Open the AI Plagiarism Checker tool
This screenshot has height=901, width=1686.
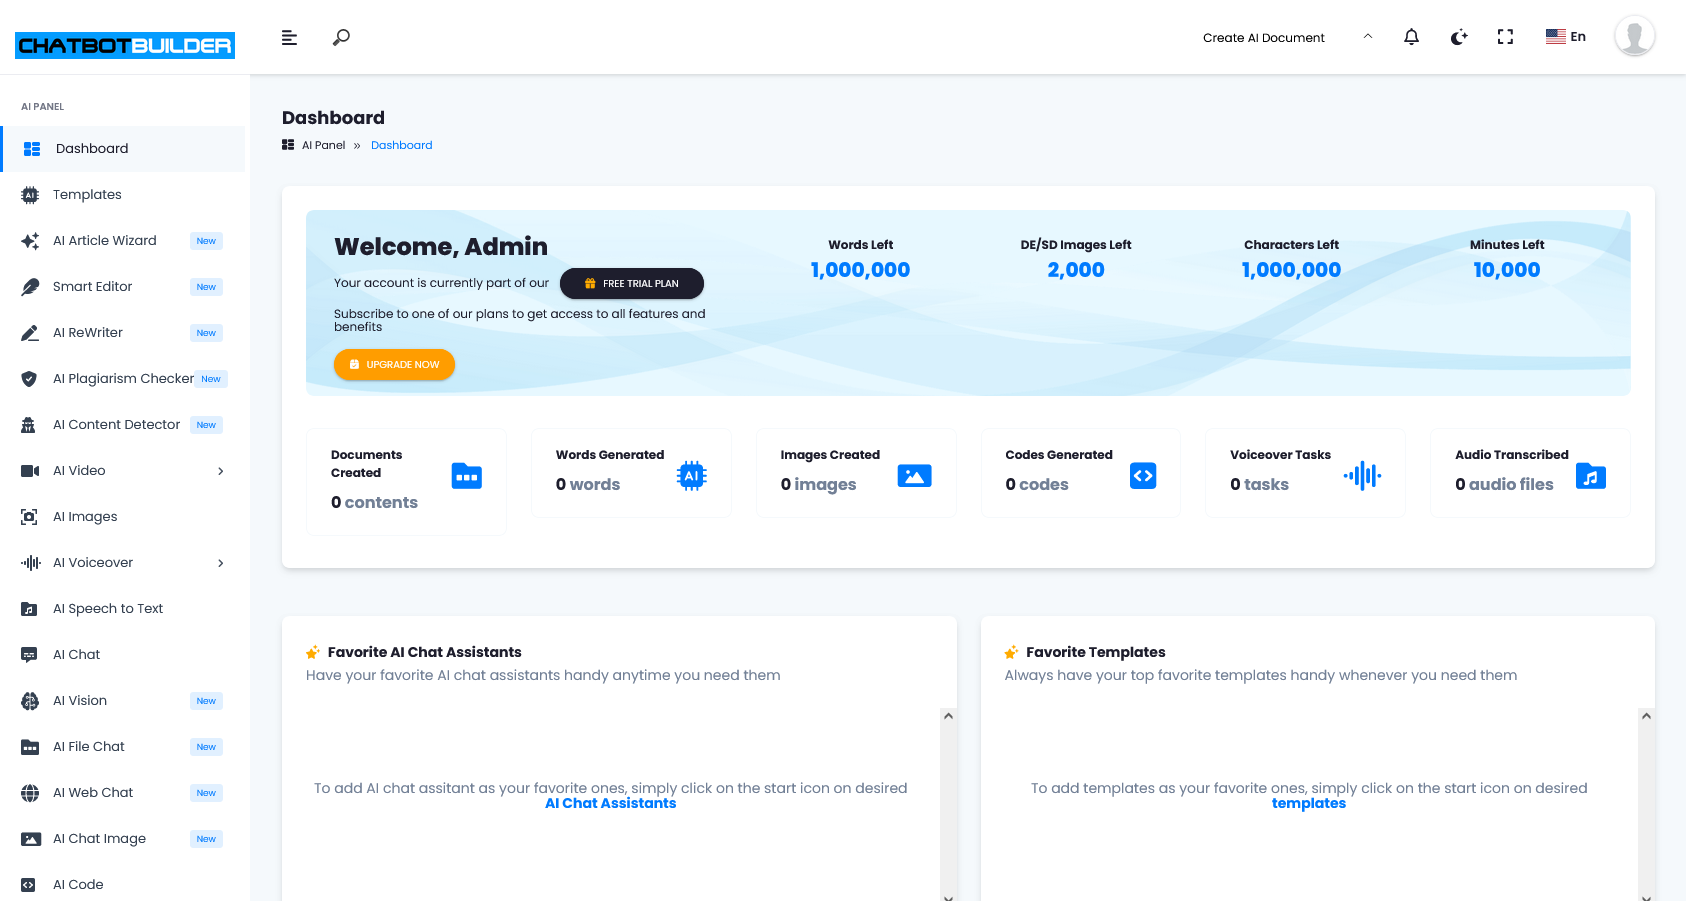122,378
